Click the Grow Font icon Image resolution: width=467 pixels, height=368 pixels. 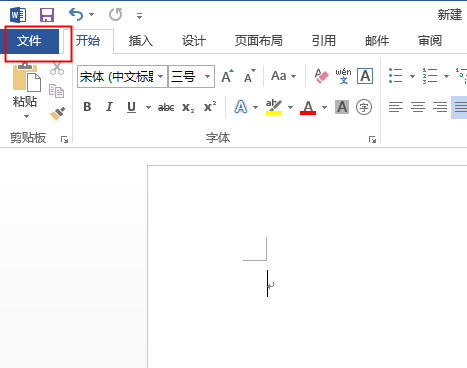228,76
